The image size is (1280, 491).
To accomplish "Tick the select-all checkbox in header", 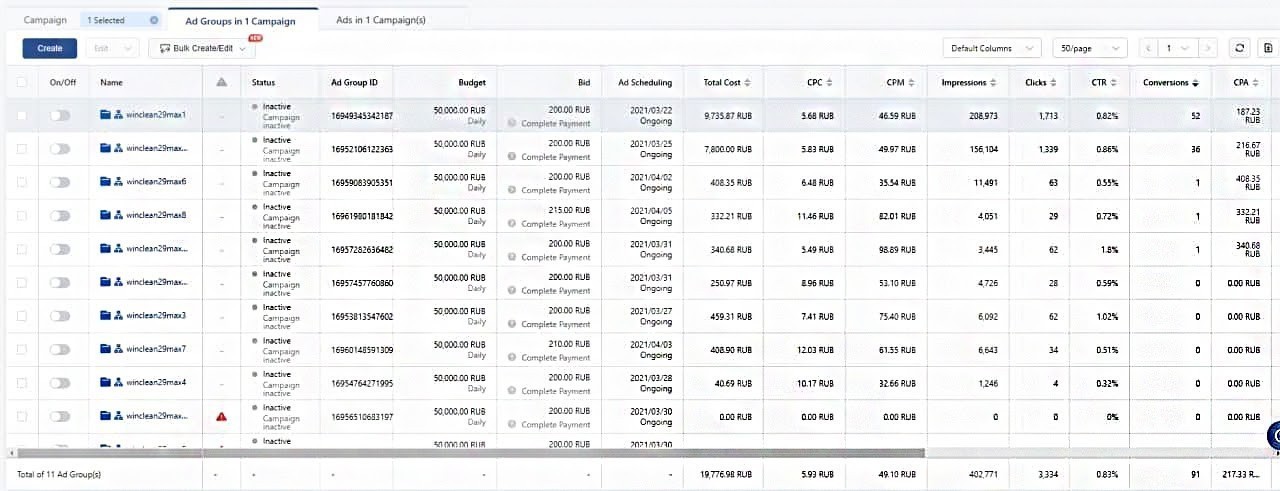I will 22,82.
